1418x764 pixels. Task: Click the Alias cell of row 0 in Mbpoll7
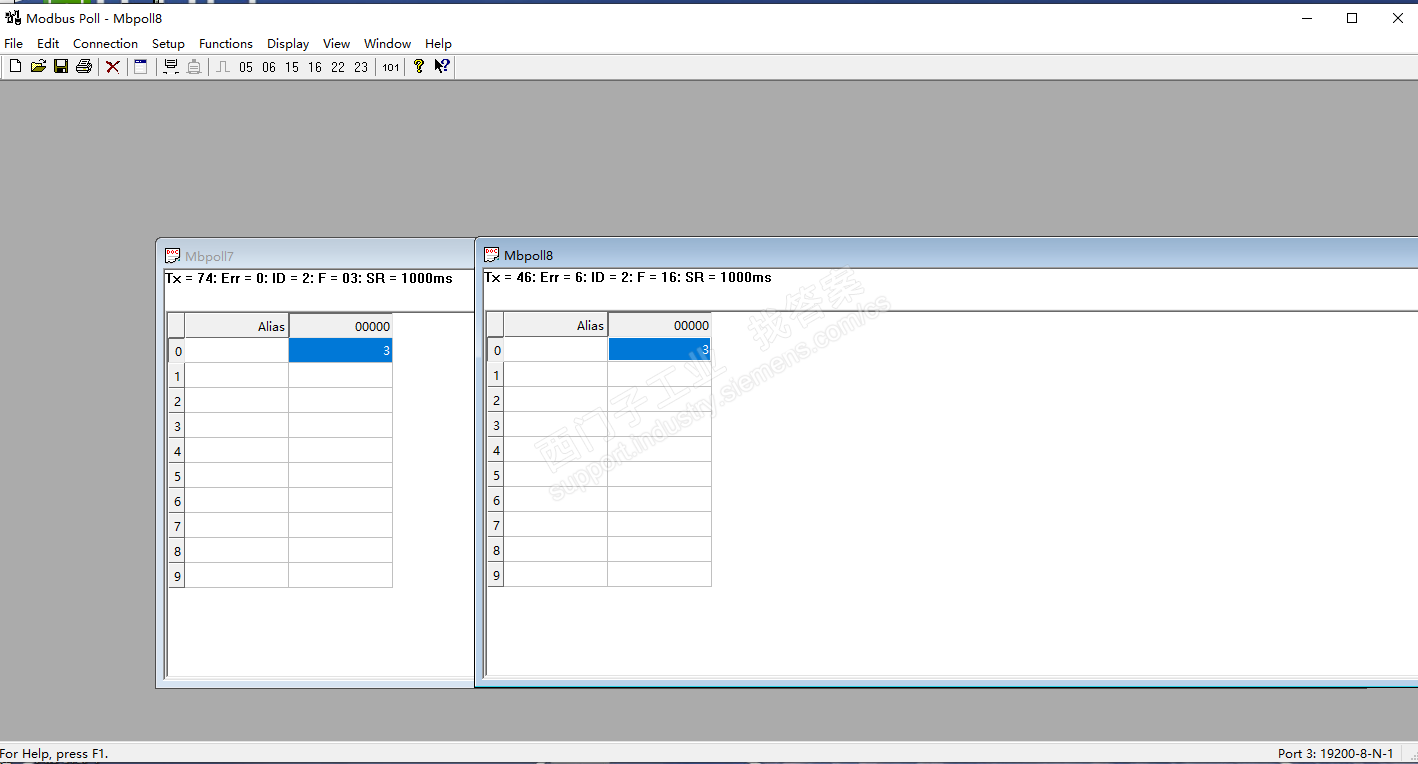click(x=237, y=350)
